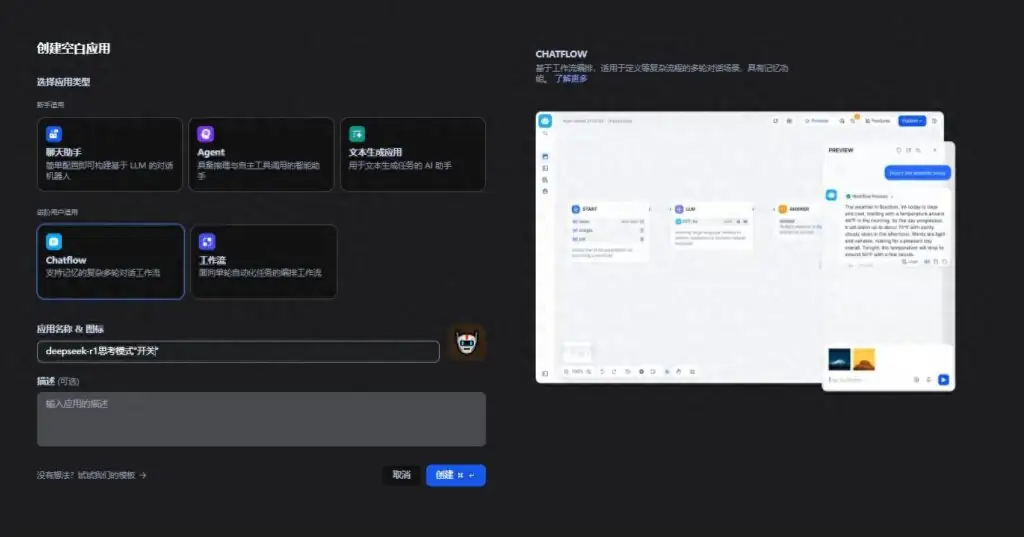Create the app with the 创建 button

456,475
